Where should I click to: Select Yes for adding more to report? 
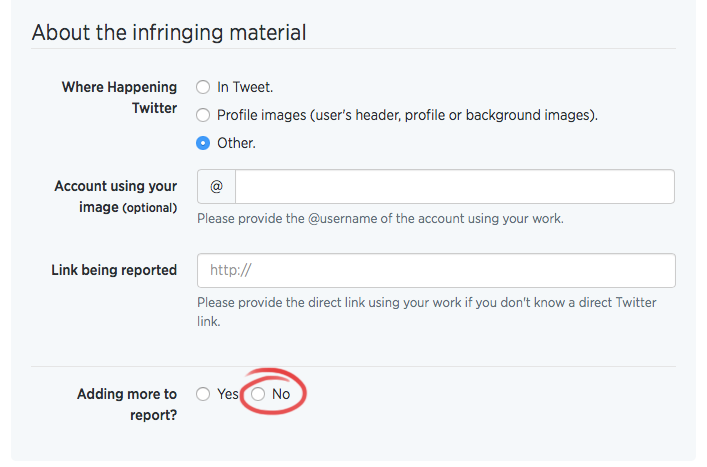[x=203, y=394]
